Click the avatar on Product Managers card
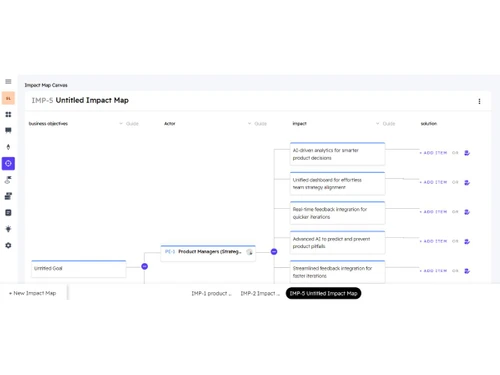This screenshot has width=500, height=375. point(249,252)
